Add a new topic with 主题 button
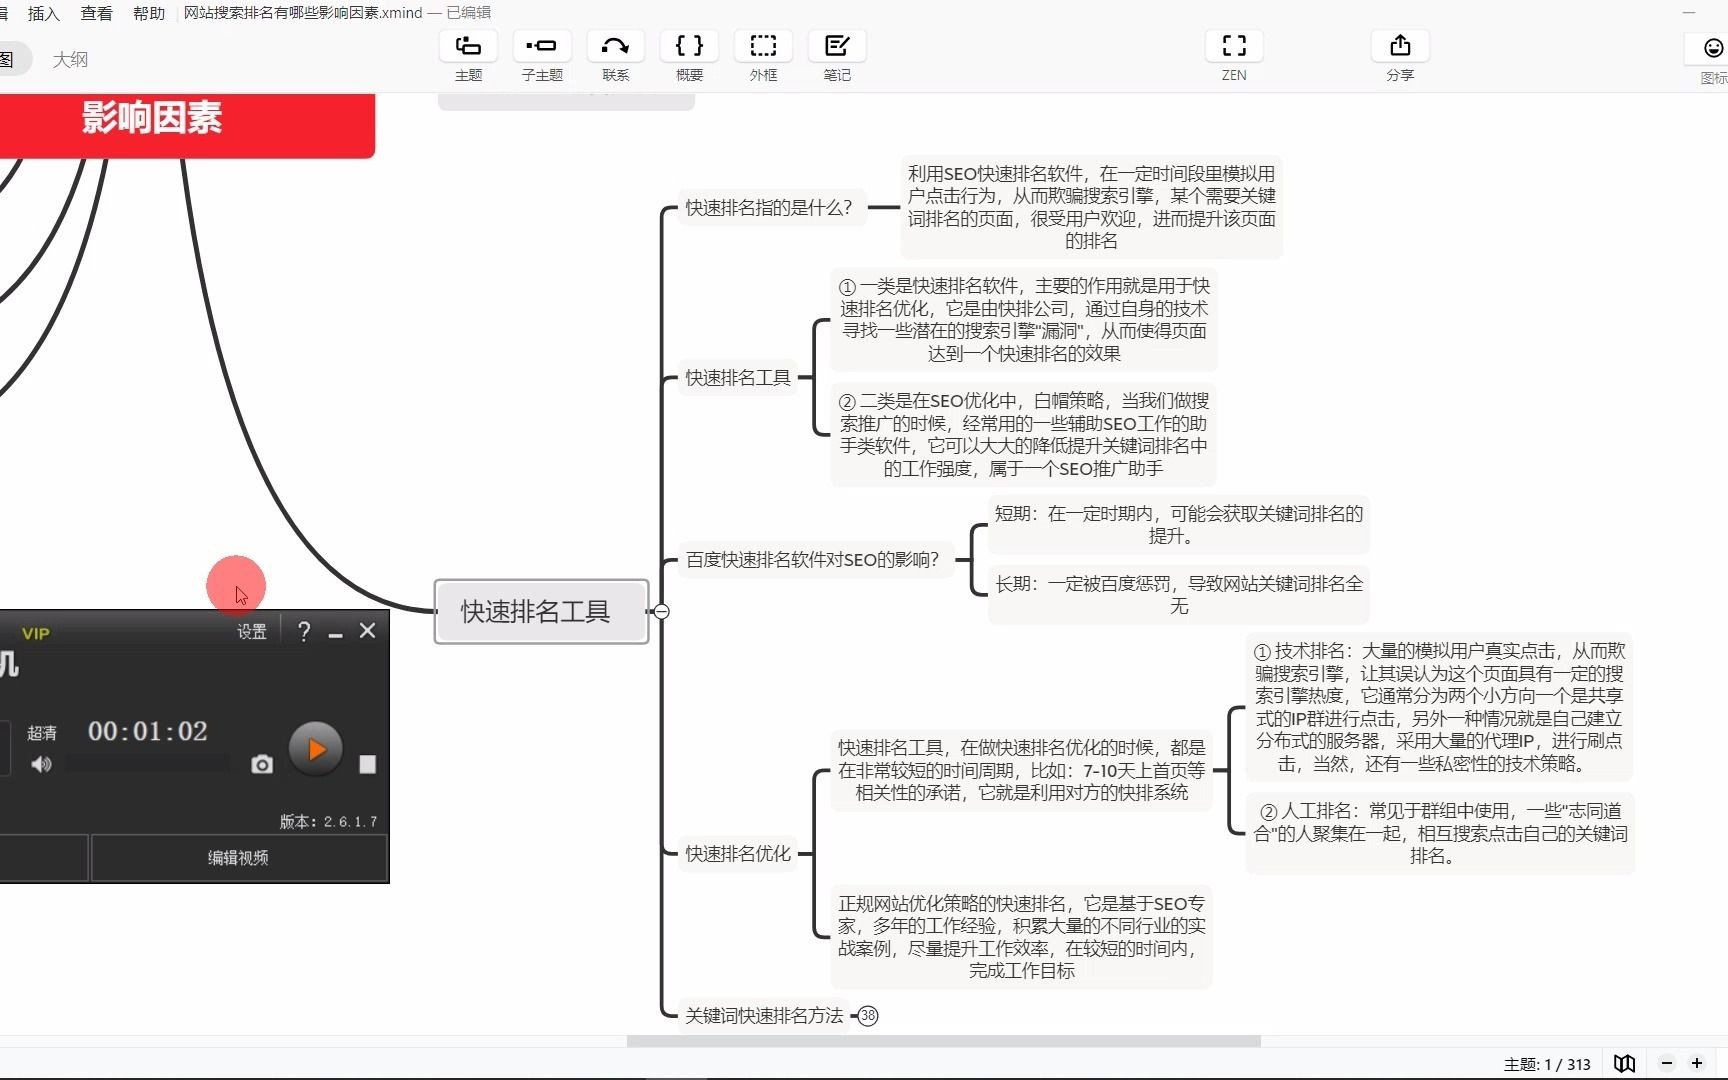The height and width of the screenshot is (1080, 1728). (x=468, y=56)
